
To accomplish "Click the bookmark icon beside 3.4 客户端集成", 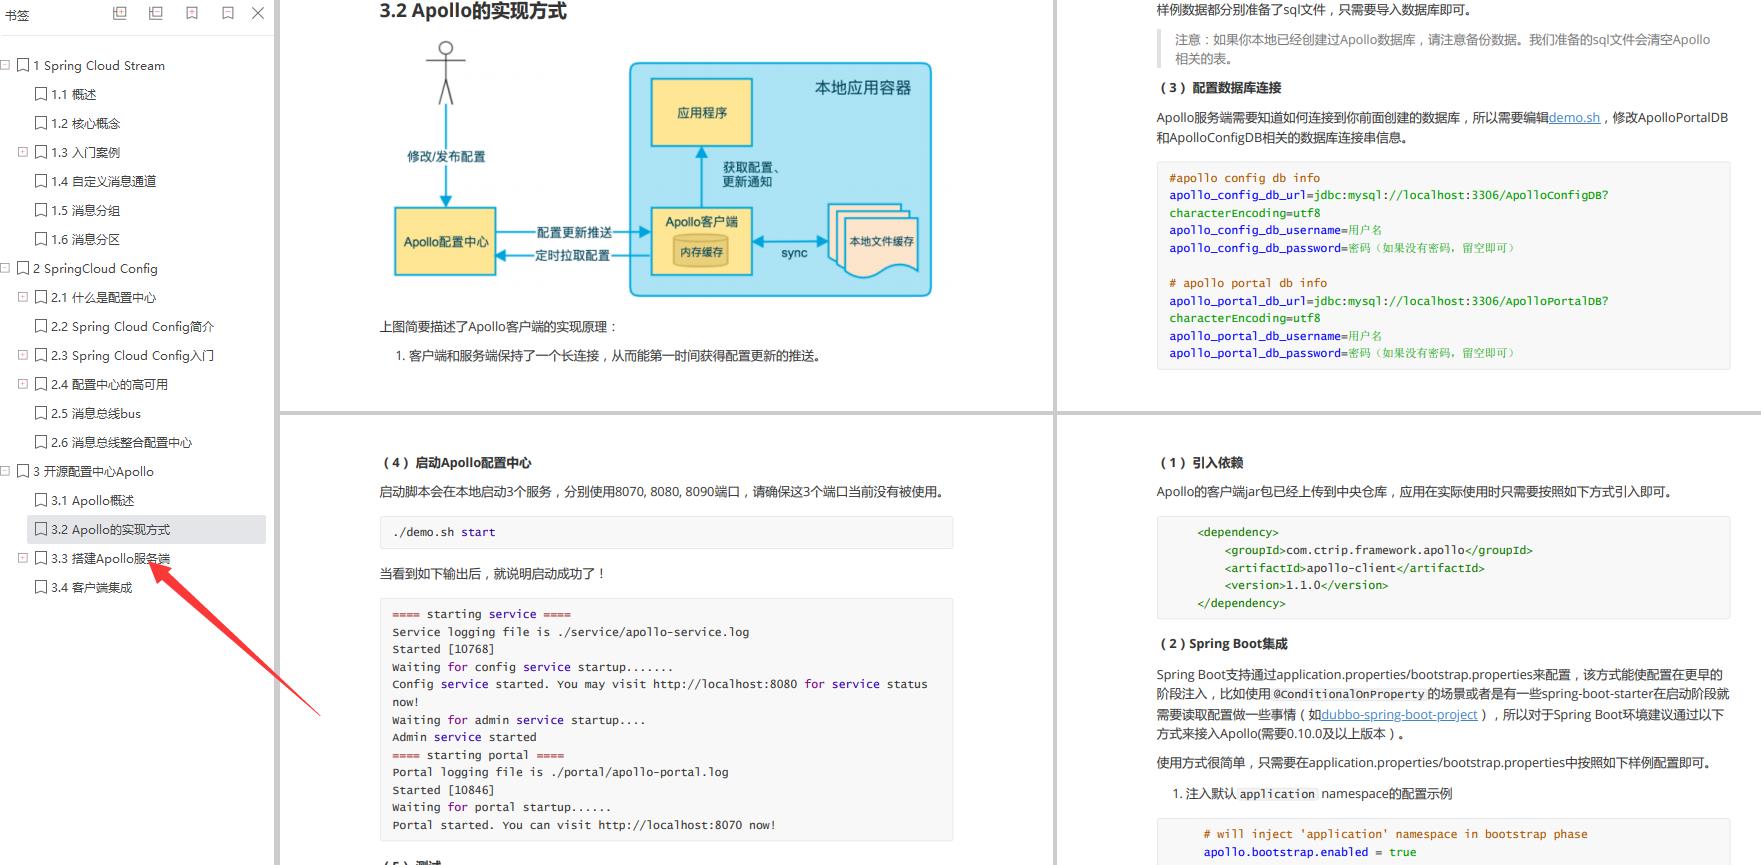I will (41, 587).
